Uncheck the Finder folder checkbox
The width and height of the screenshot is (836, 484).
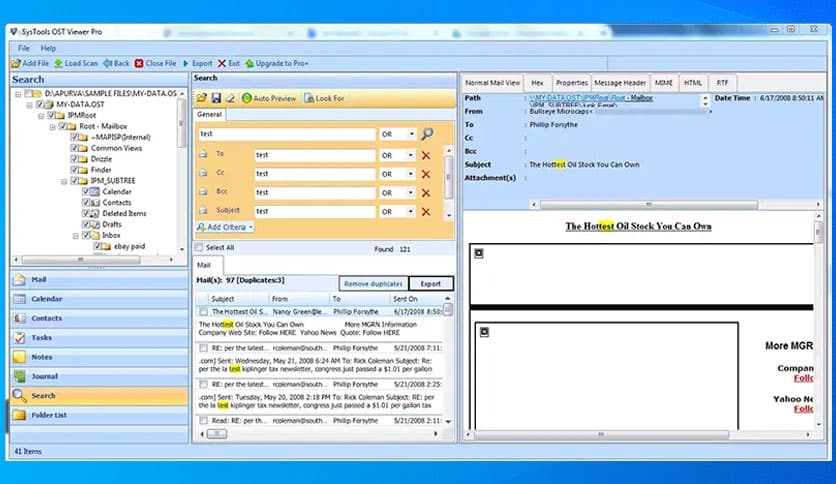coord(75,170)
